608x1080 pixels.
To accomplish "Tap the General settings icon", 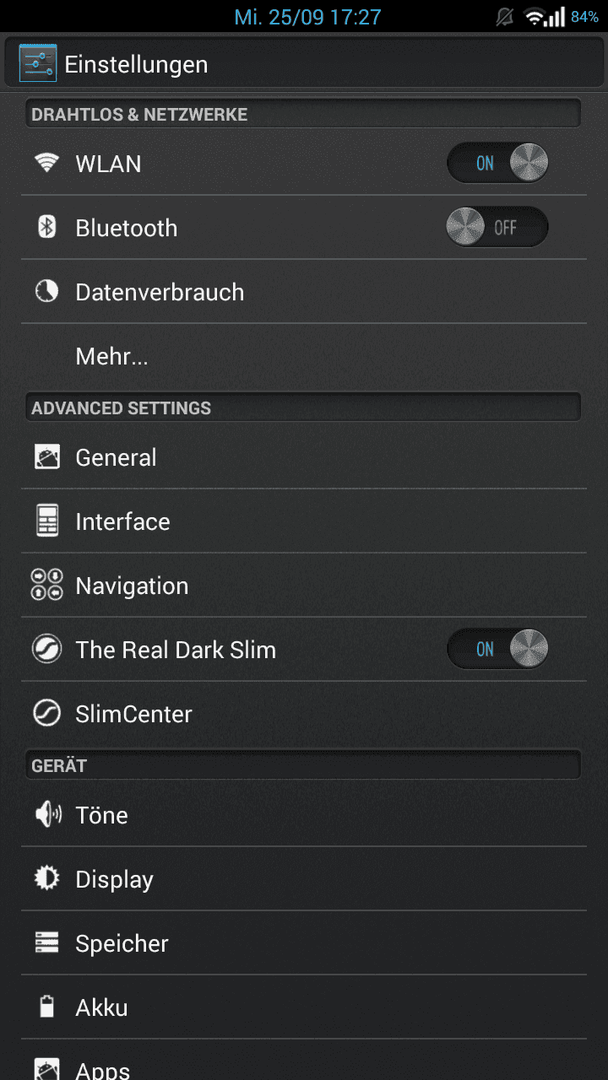I will [x=46, y=457].
